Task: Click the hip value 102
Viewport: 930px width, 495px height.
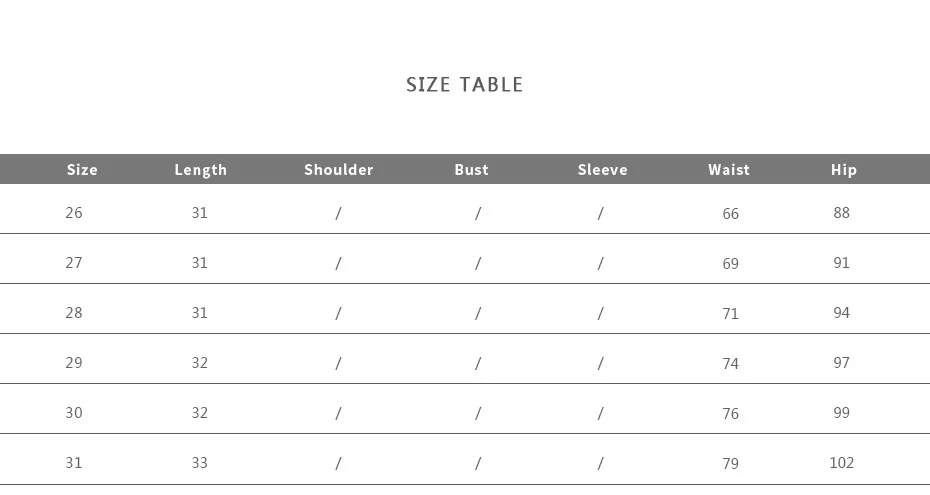Action: click(x=841, y=463)
